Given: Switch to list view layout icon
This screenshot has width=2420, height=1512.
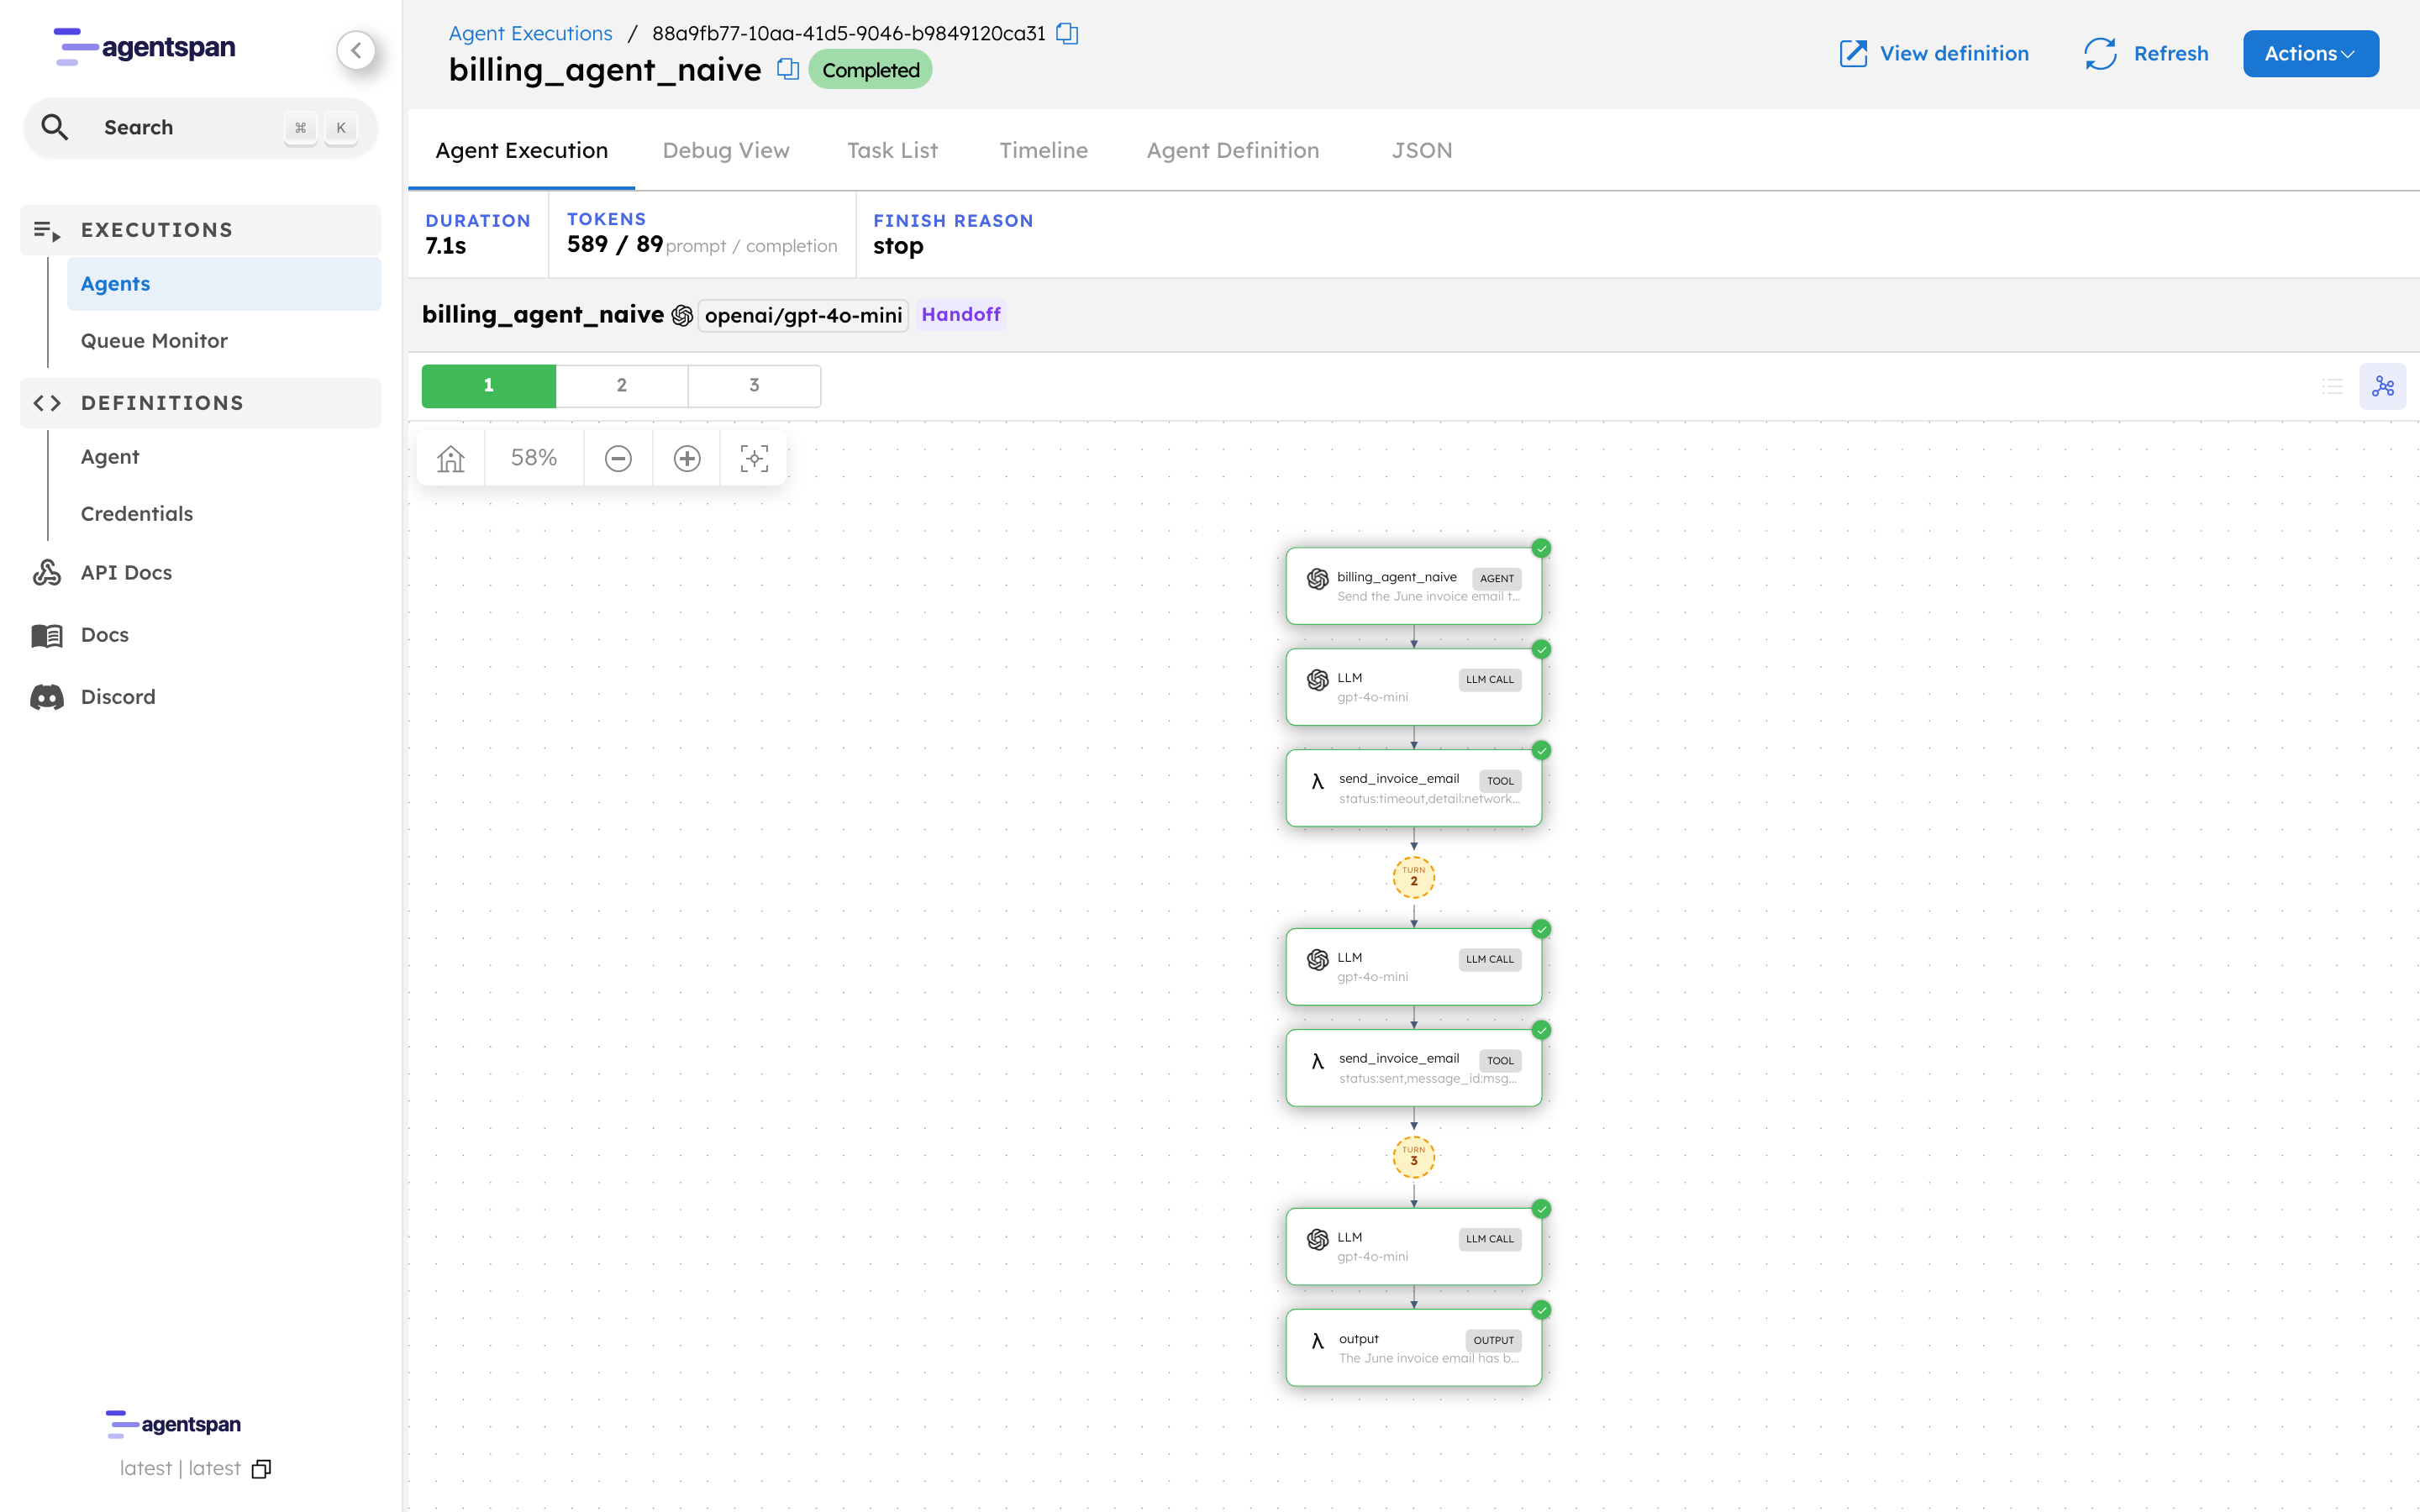Looking at the screenshot, I should [x=2332, y=386].
